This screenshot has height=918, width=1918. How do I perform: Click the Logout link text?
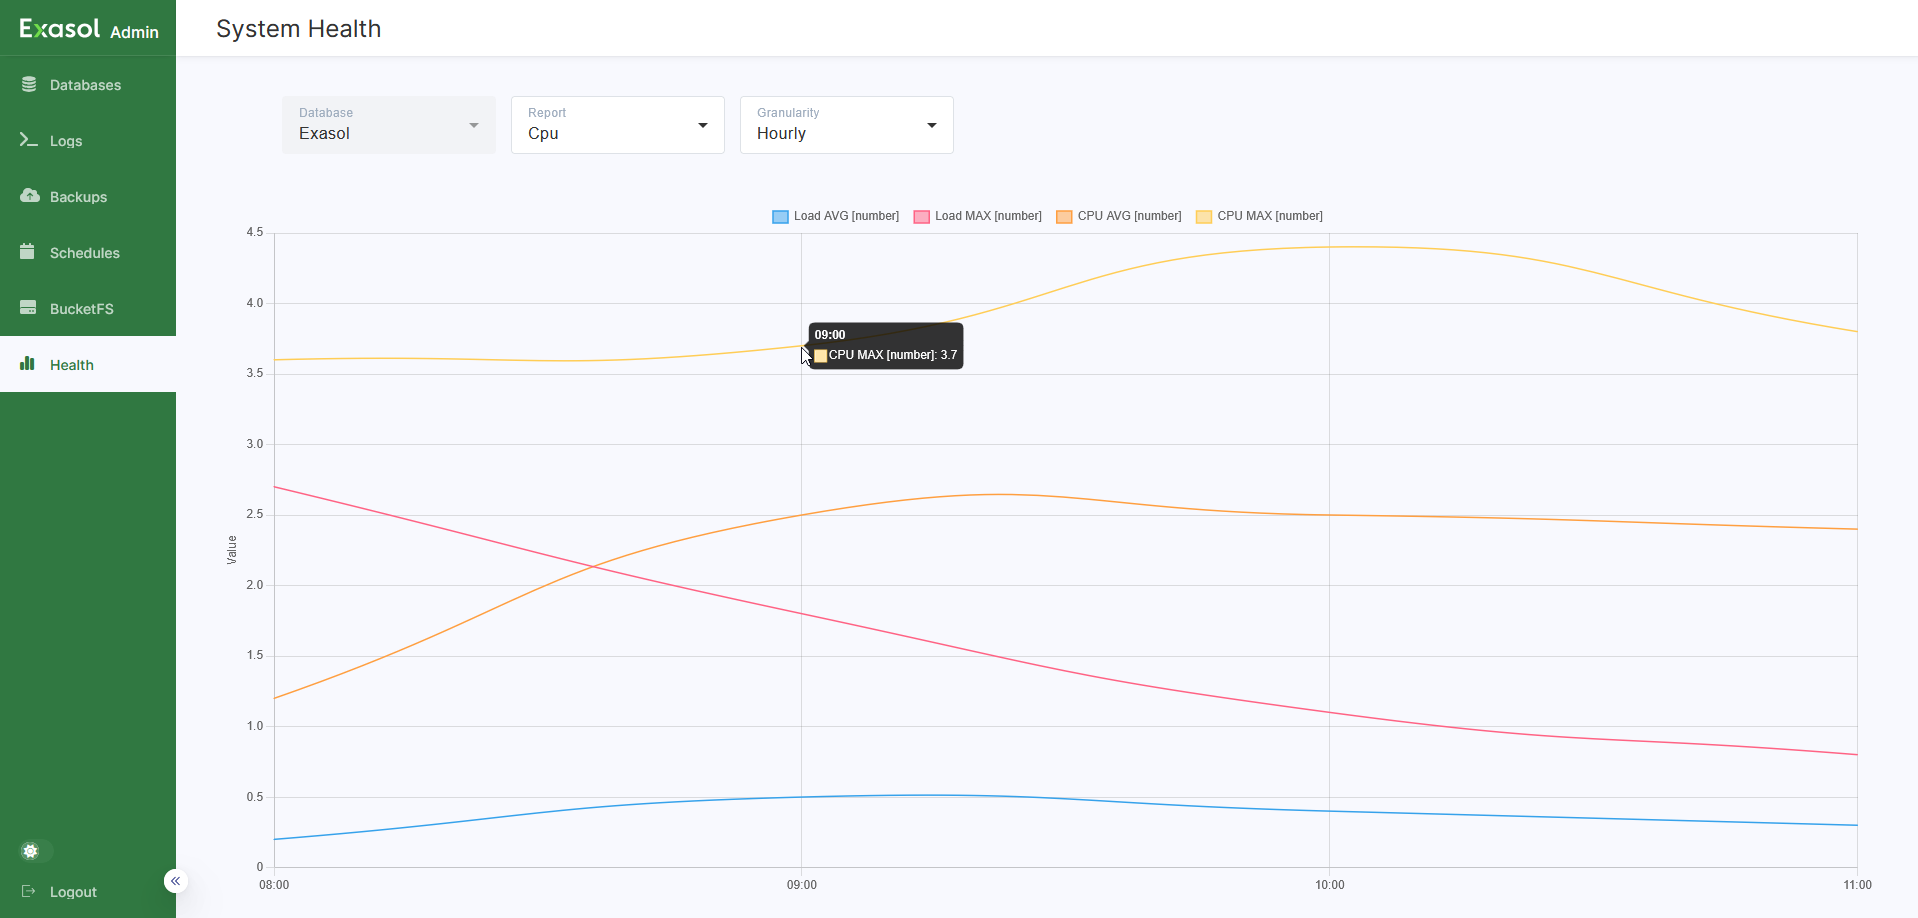pos(73,892)
